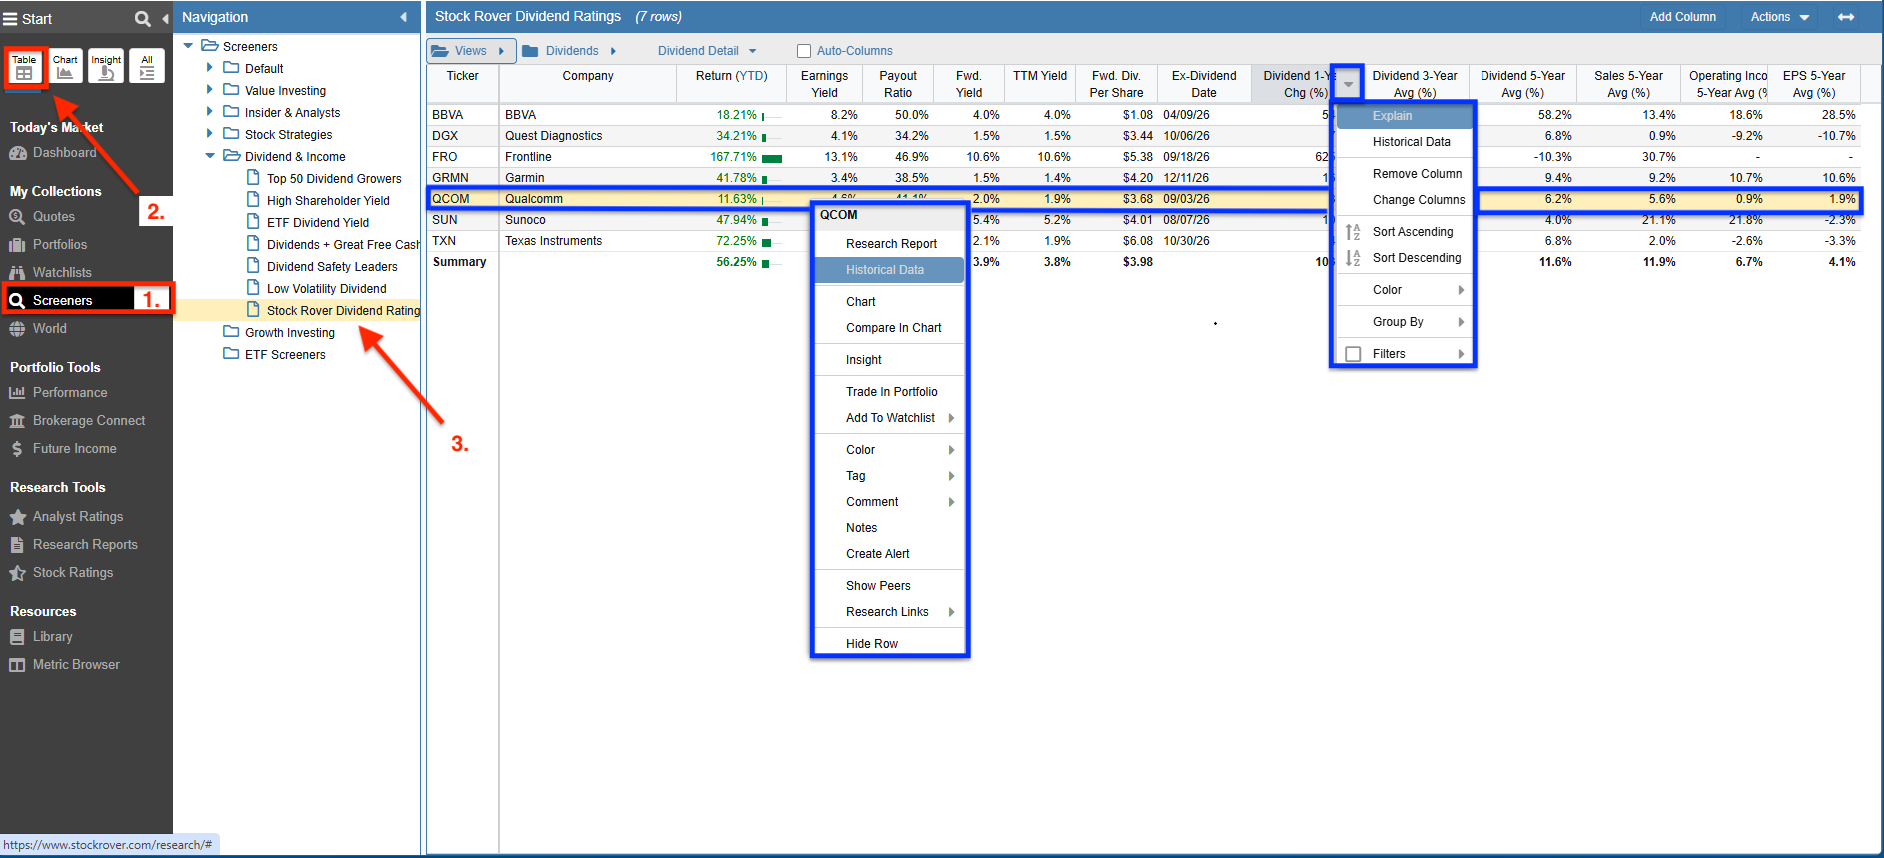The image size is (1884, 858).
Task: Expand the Insider & Analysts folder
Action: point(210,112)
